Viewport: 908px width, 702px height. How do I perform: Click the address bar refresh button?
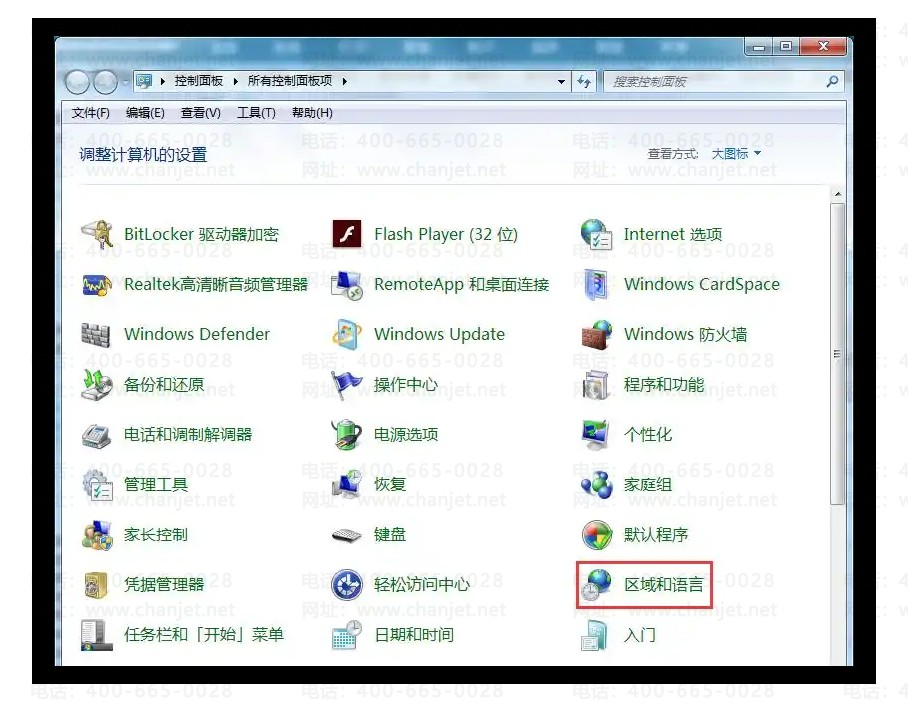[x=584, y=82]
